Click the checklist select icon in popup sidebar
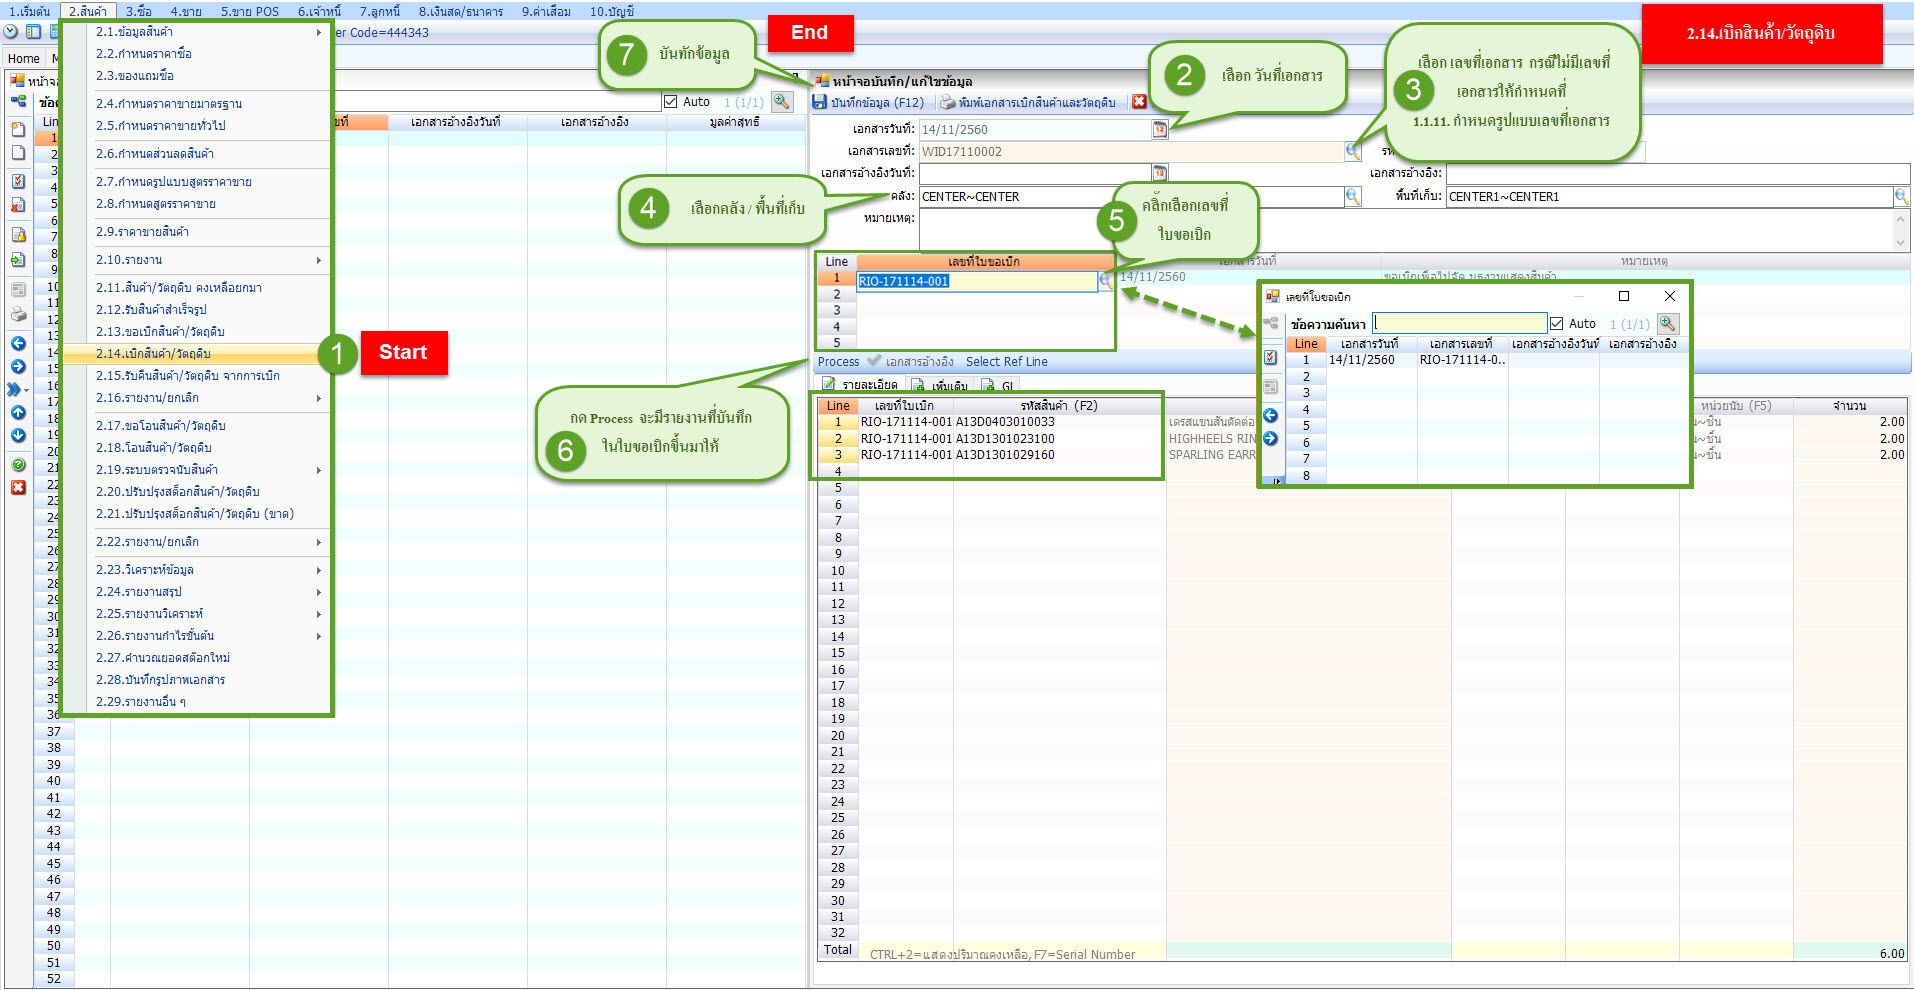This screenshot has width=1914, height=990. click(x=1271, y=357)
